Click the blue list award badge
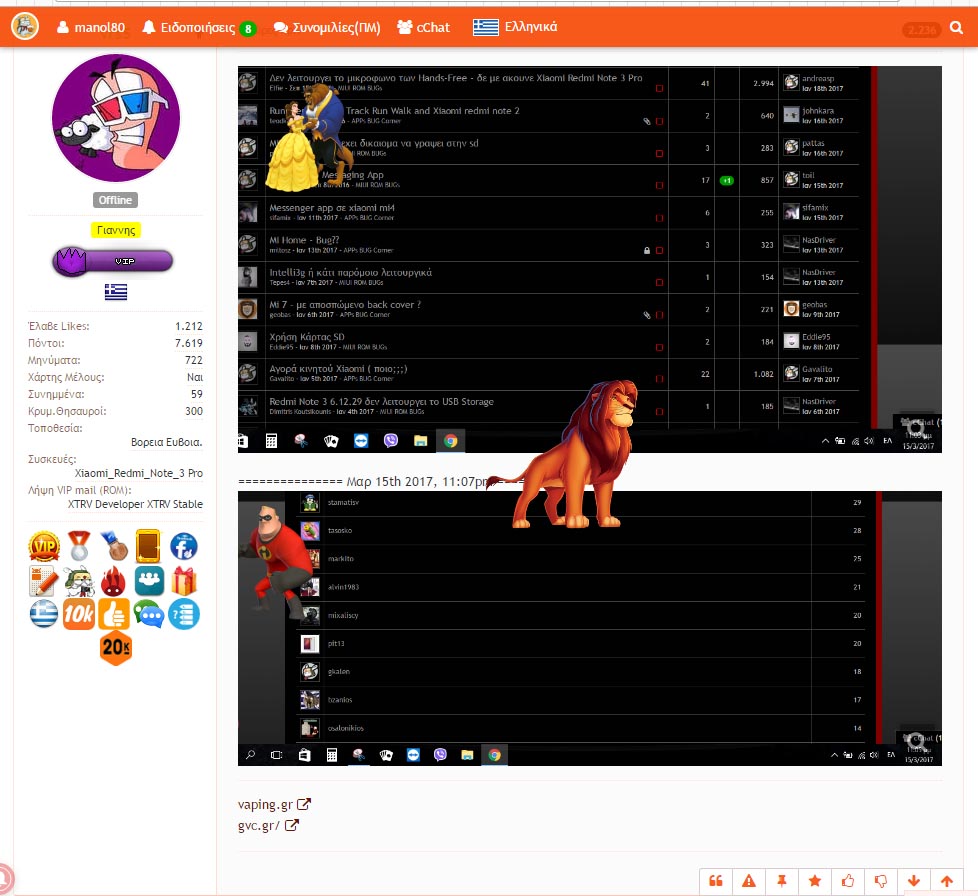This screenshot has height=896, width=978. tap(184, 614)
